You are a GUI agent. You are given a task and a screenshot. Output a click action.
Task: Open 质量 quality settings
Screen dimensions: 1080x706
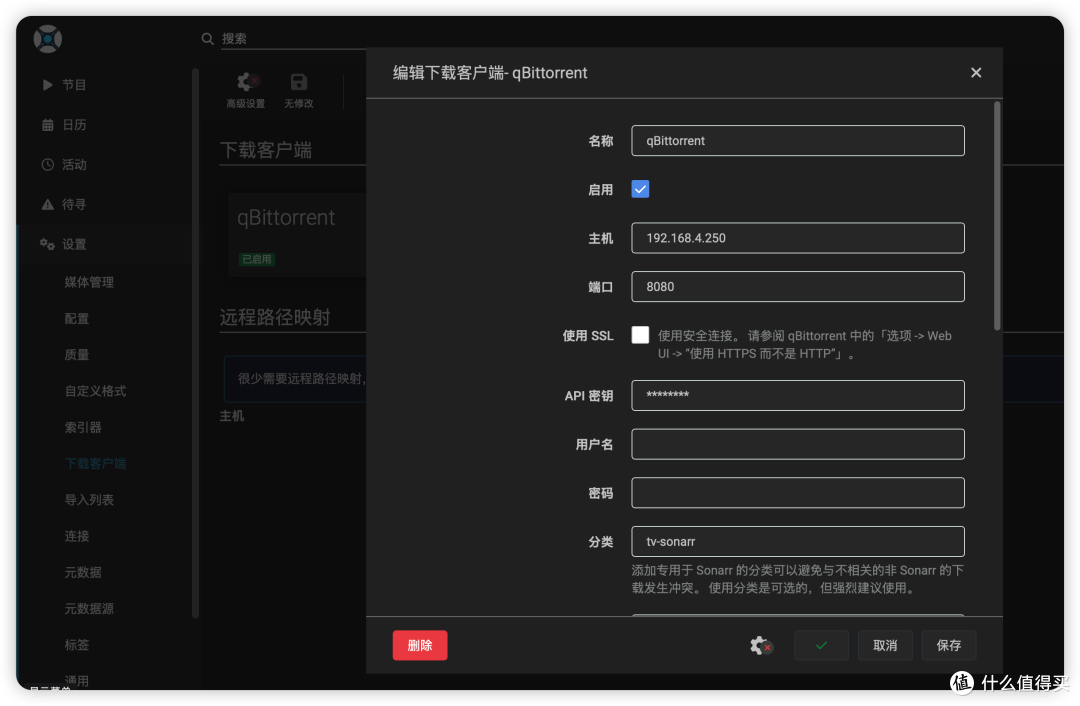(77, 355)
